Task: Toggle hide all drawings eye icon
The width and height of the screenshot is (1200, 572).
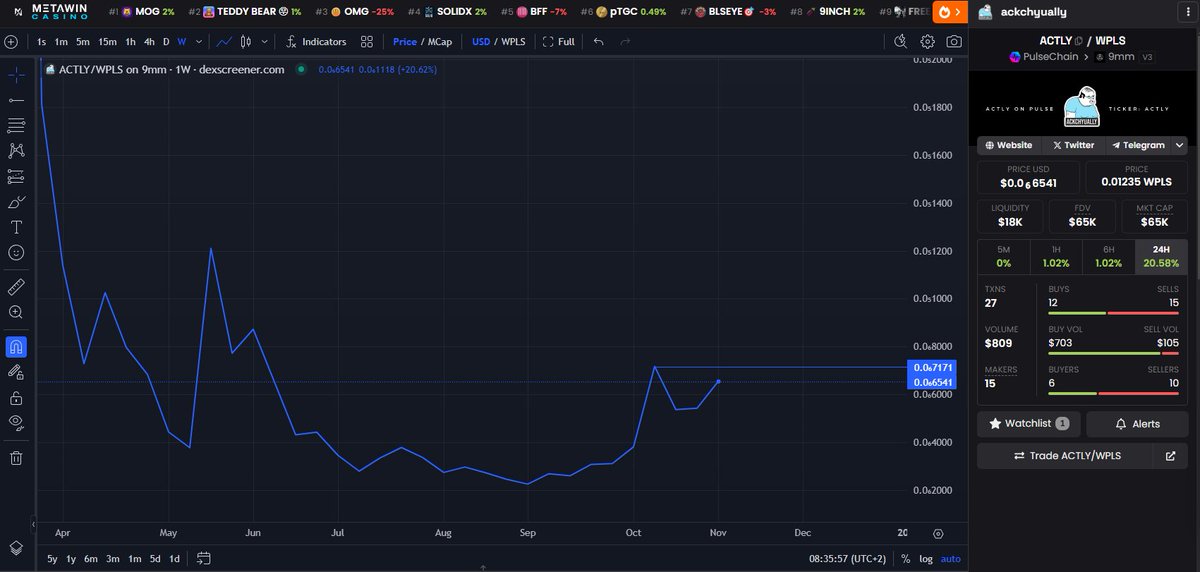Action: click(x=16, y=422)
